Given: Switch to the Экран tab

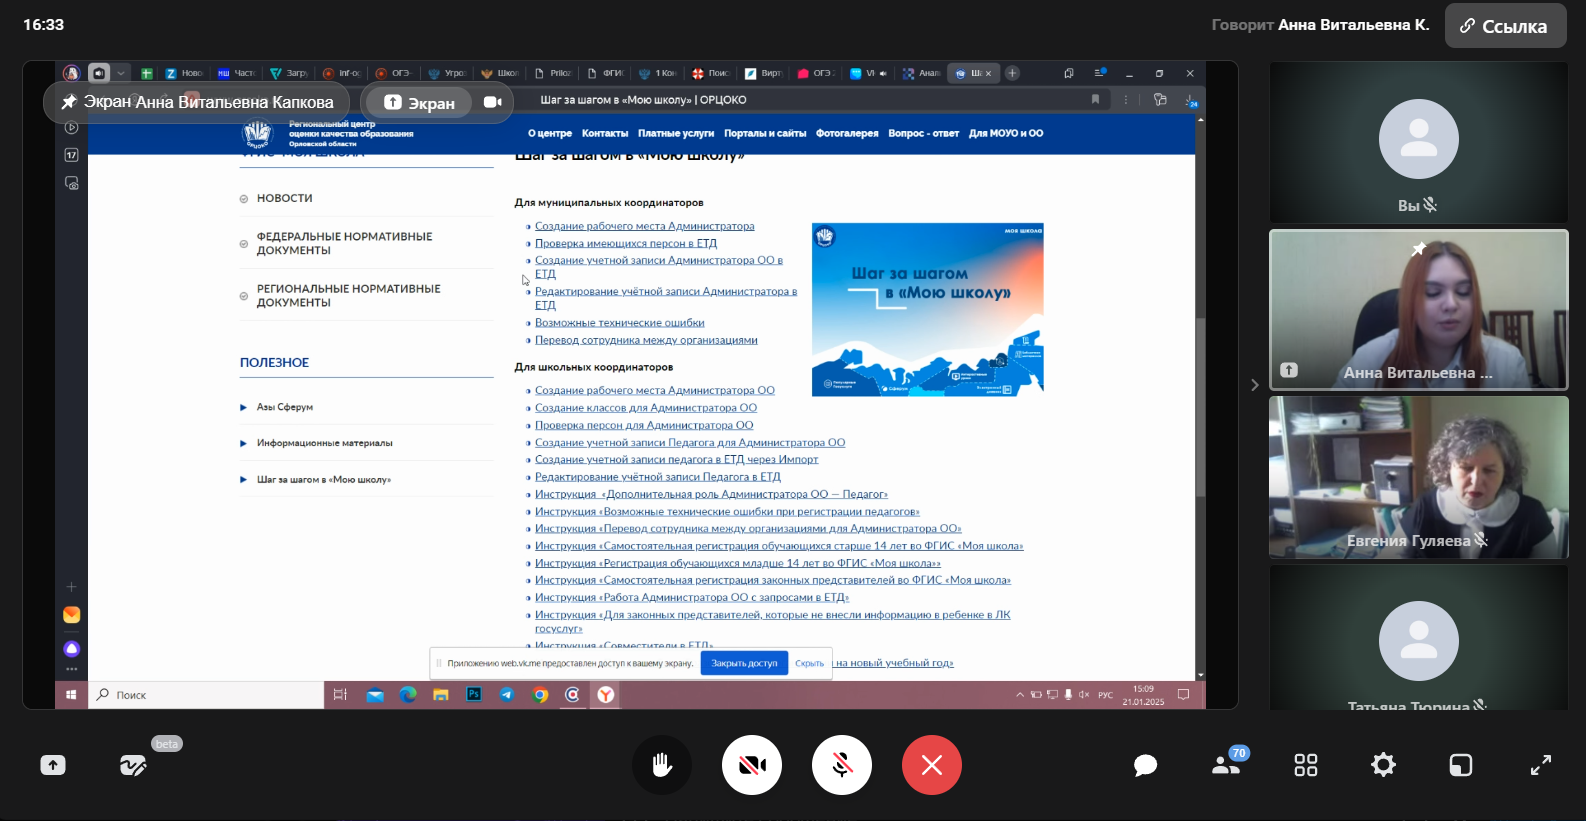Looking at the screenshot, I should (x=420, y=102).
